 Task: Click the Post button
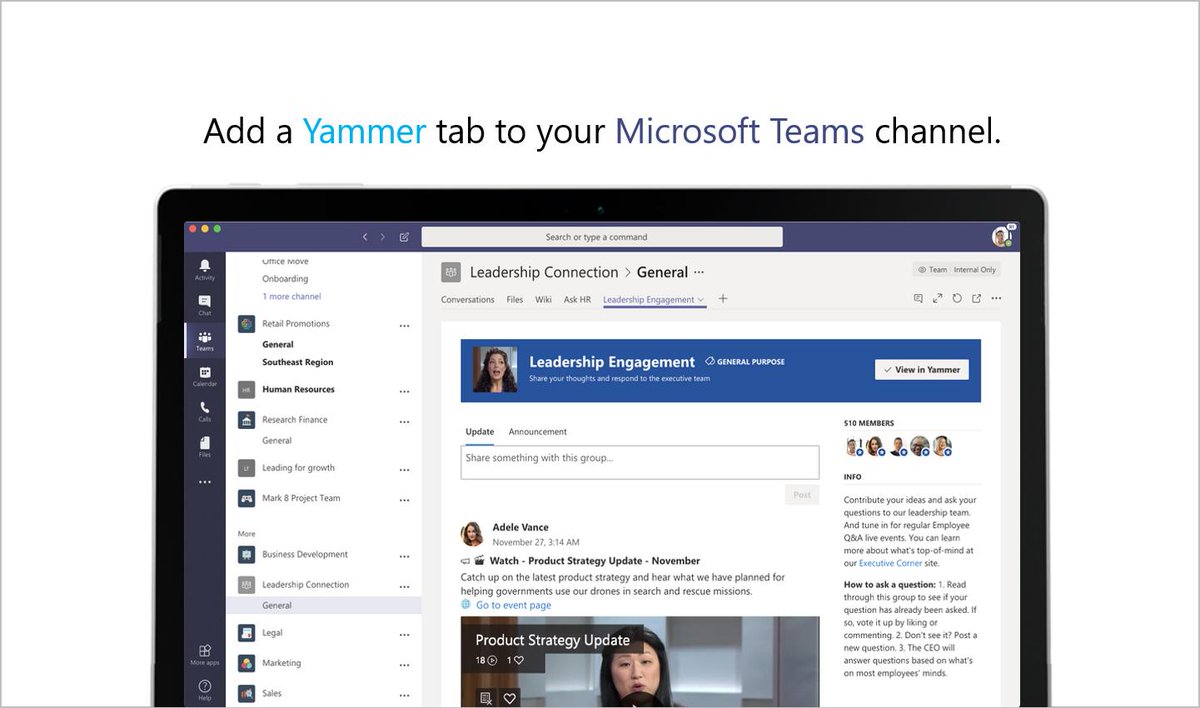(x=802, y=495)
